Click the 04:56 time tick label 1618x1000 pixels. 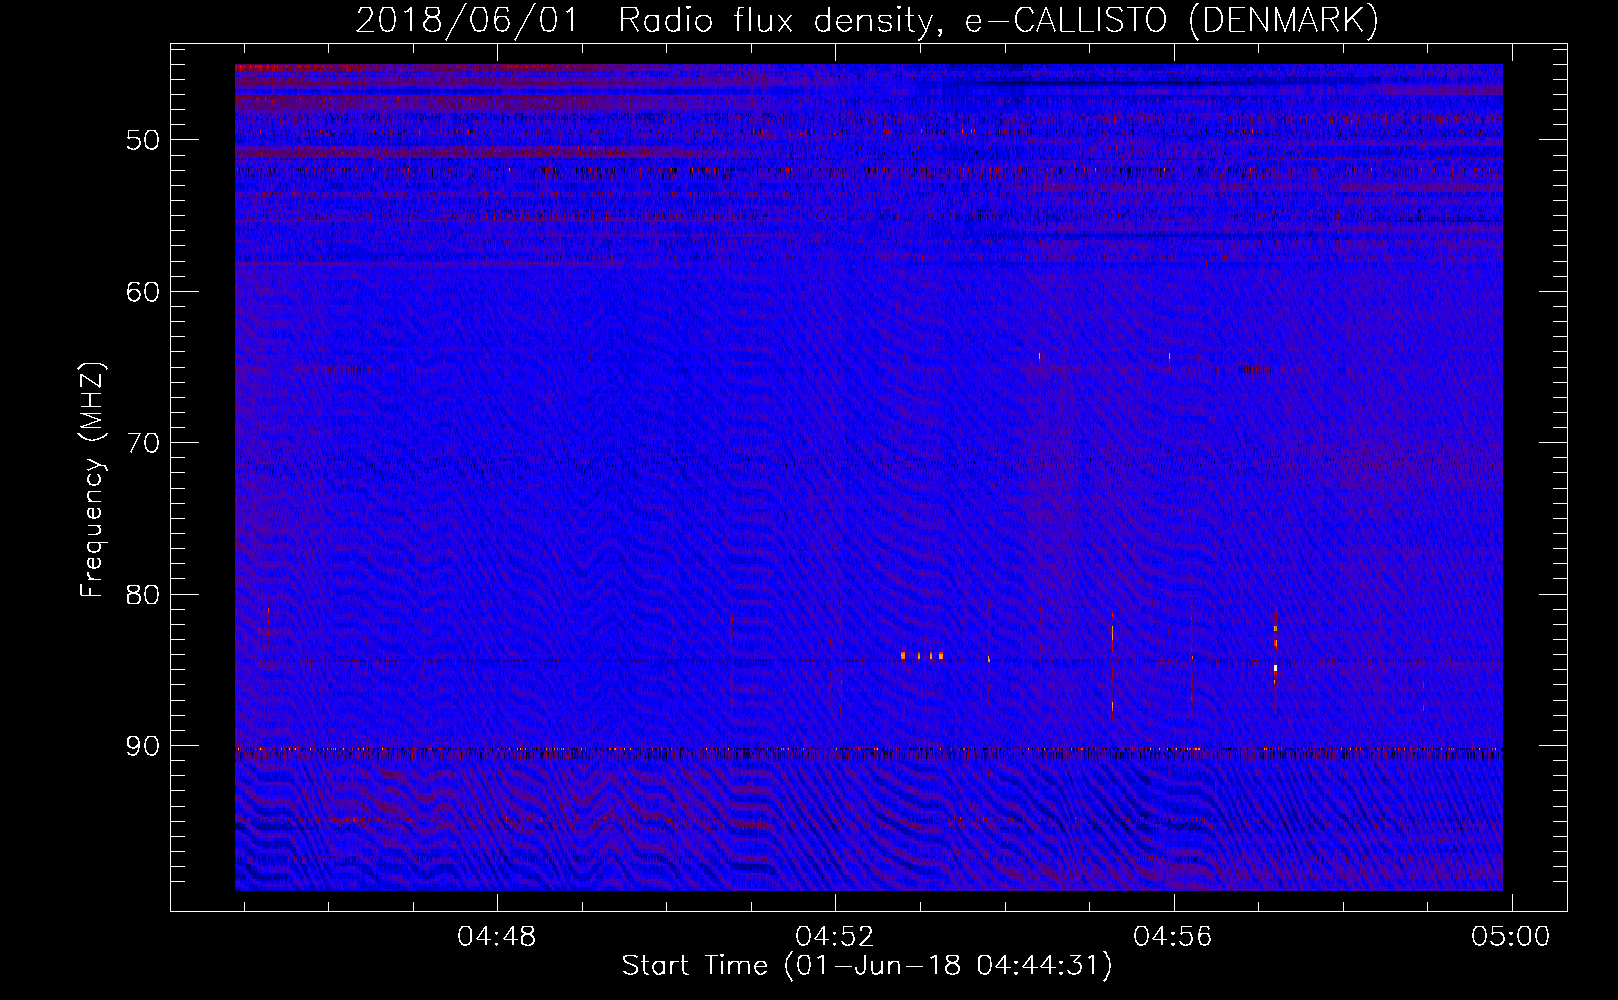point(1173,936)
